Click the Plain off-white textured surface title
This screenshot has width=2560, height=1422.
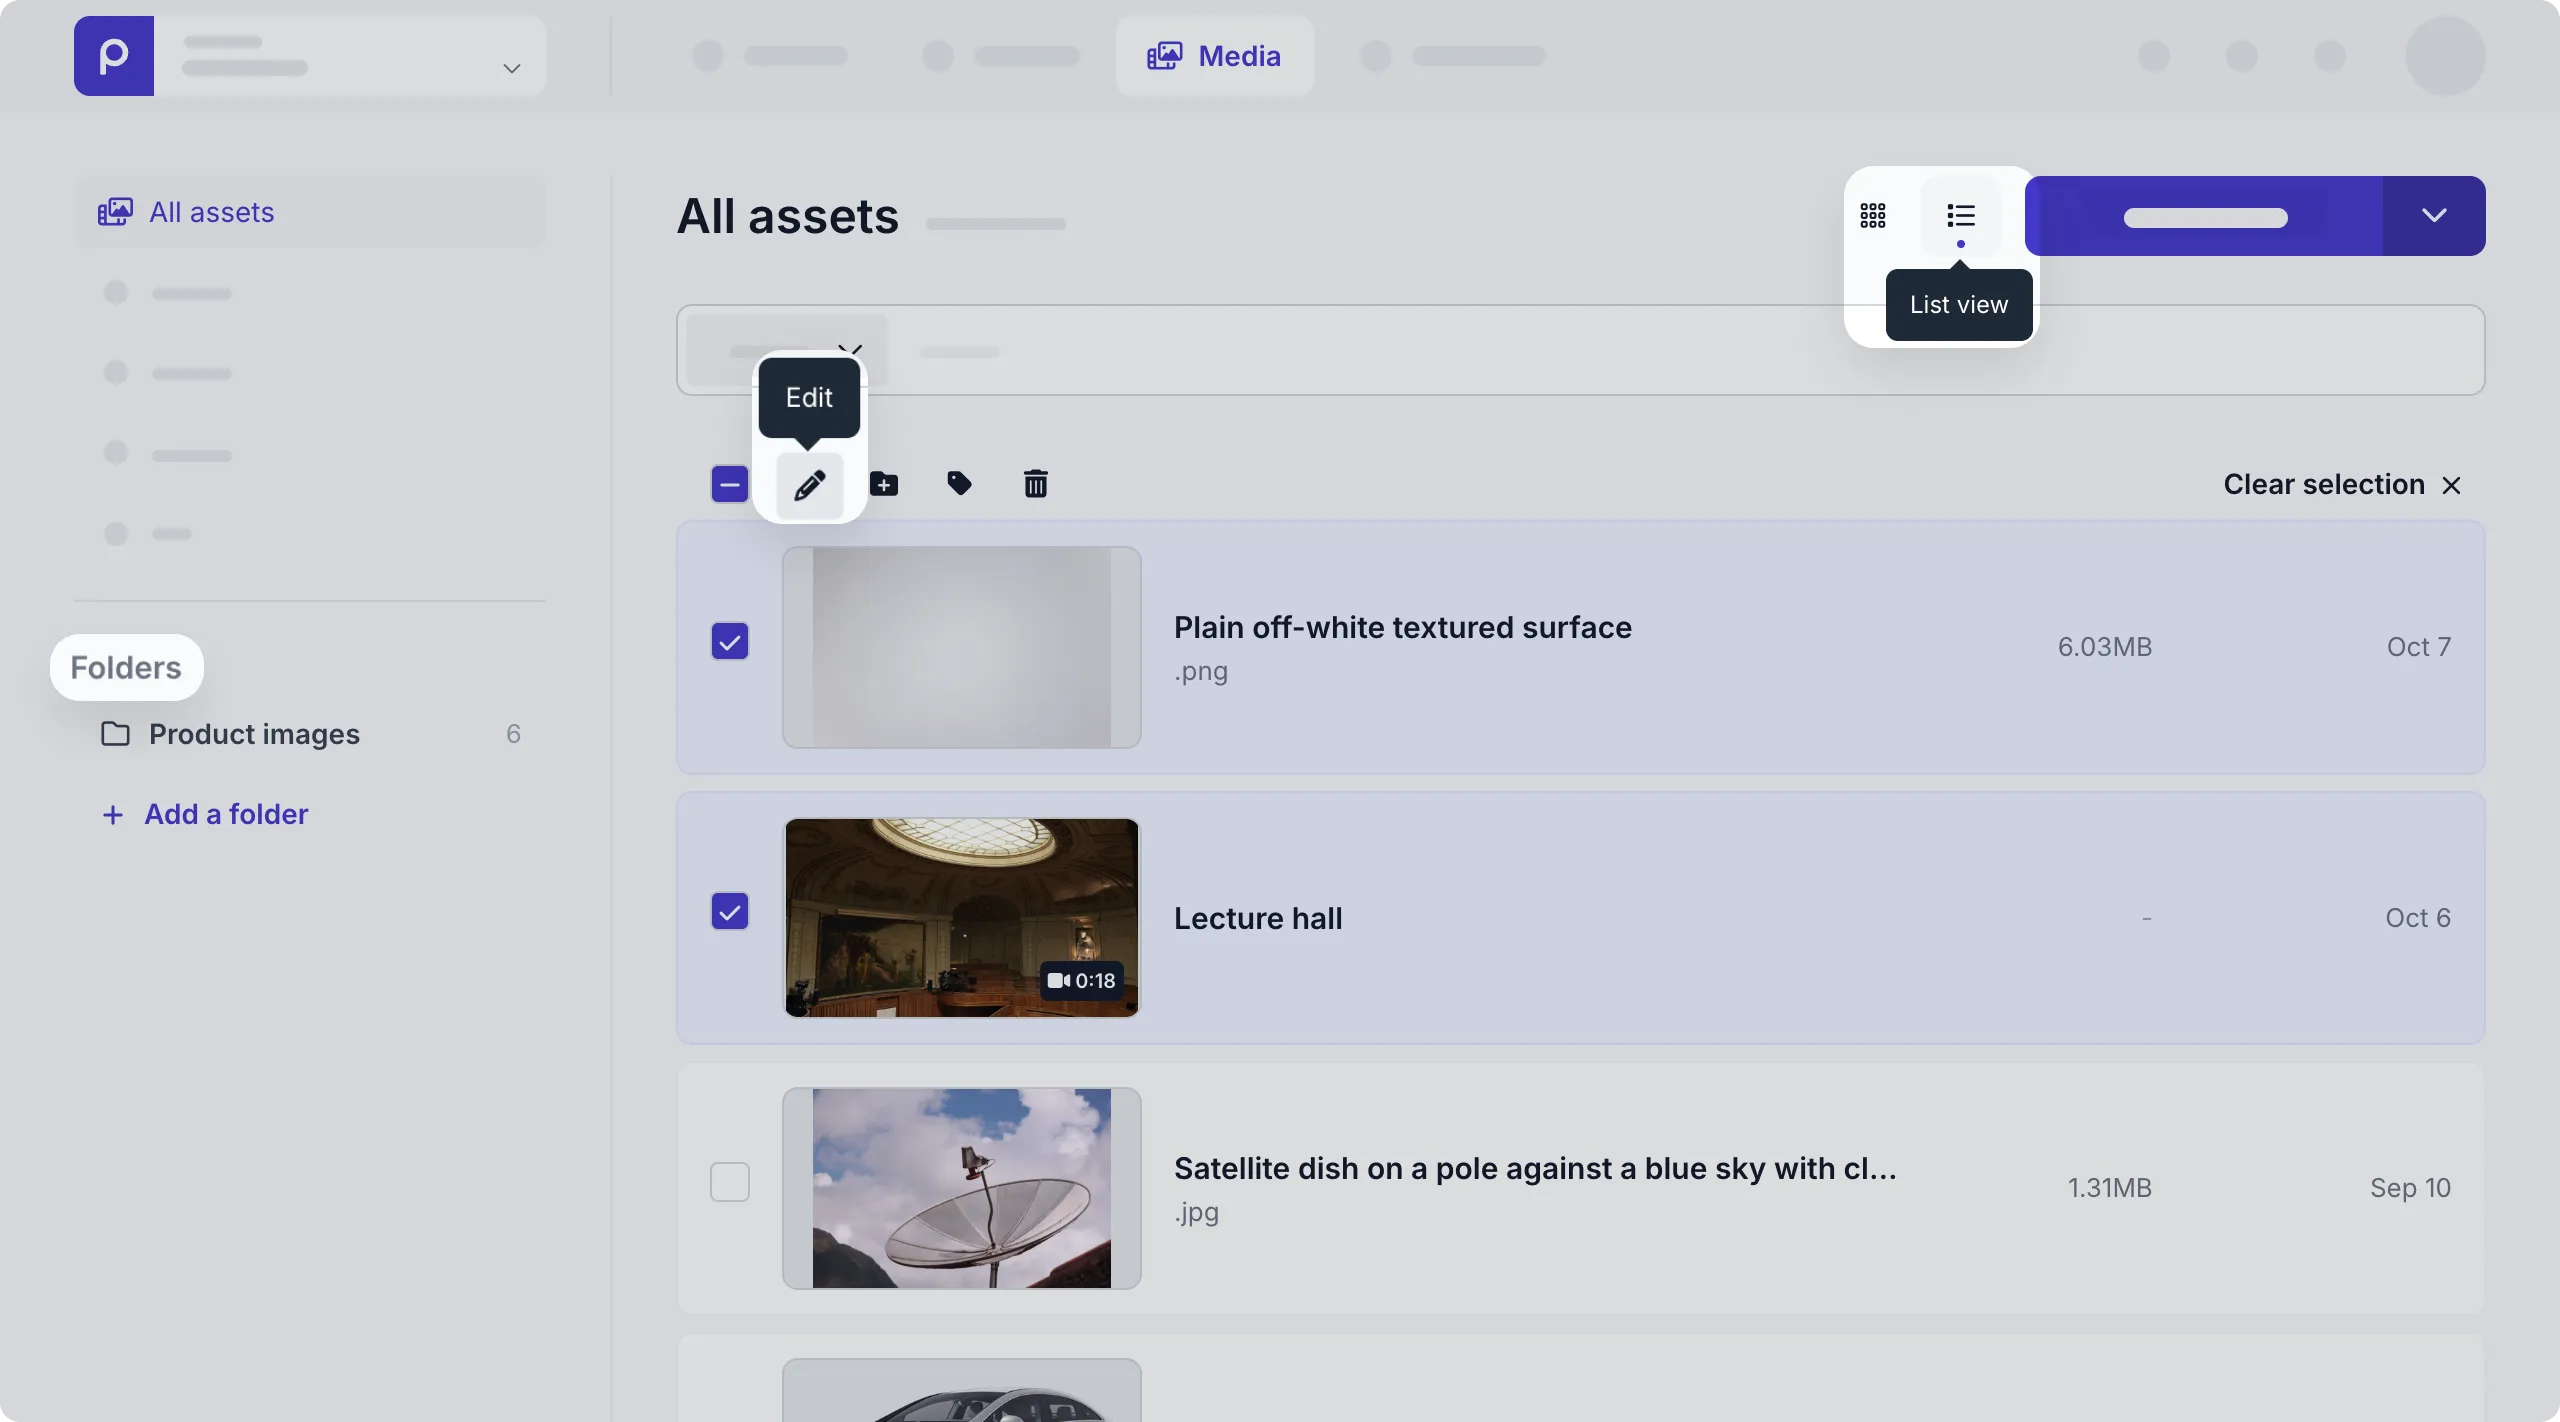tap(1403, 628)
